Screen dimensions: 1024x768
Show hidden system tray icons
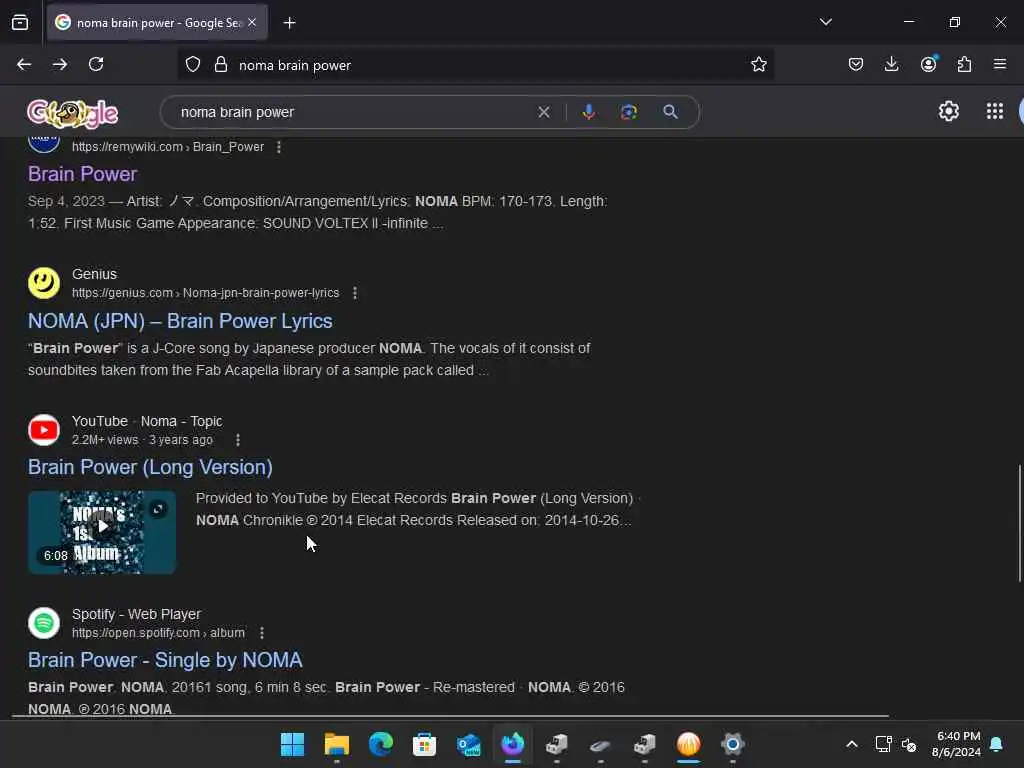852,744
